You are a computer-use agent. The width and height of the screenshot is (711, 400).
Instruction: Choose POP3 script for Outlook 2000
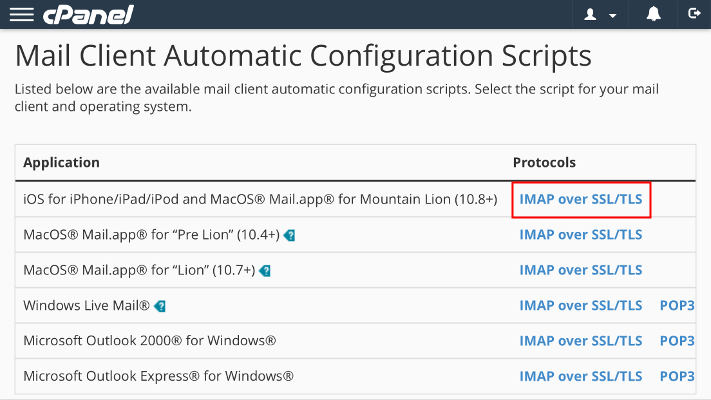tap(677, 341)
